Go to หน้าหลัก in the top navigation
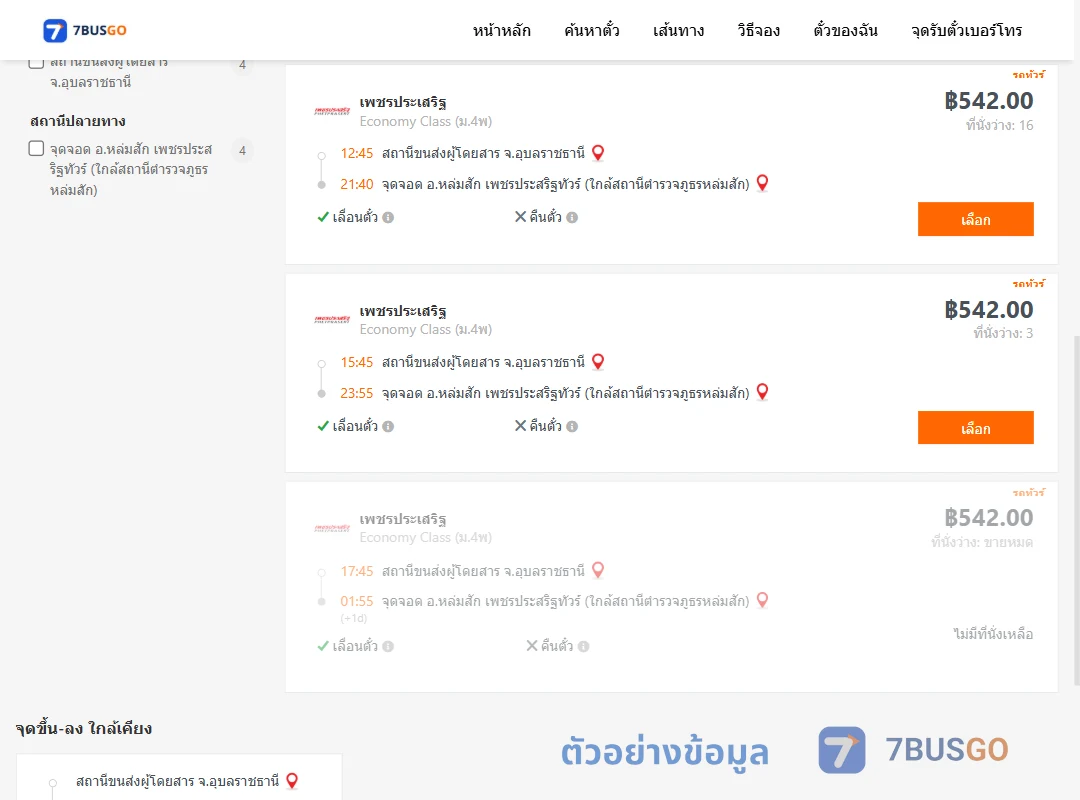The width and height of the screenshot is (1080, 800). click(501, 30)
